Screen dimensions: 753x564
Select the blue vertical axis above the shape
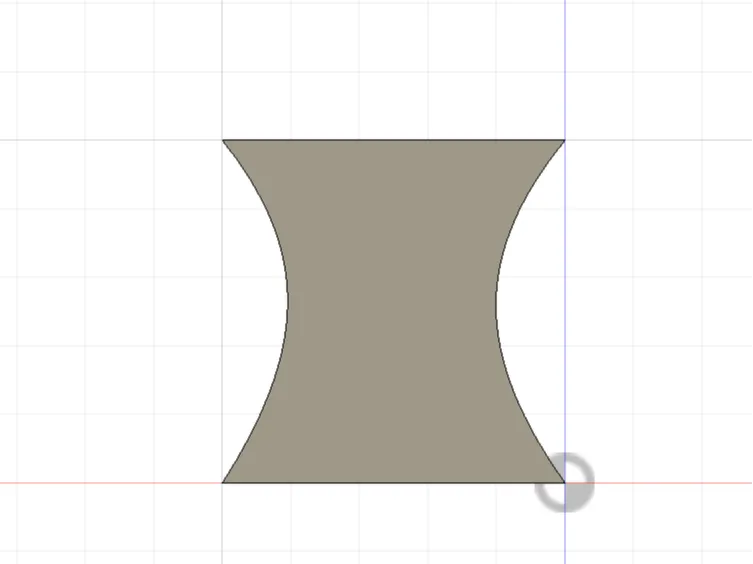click(565, 70)
